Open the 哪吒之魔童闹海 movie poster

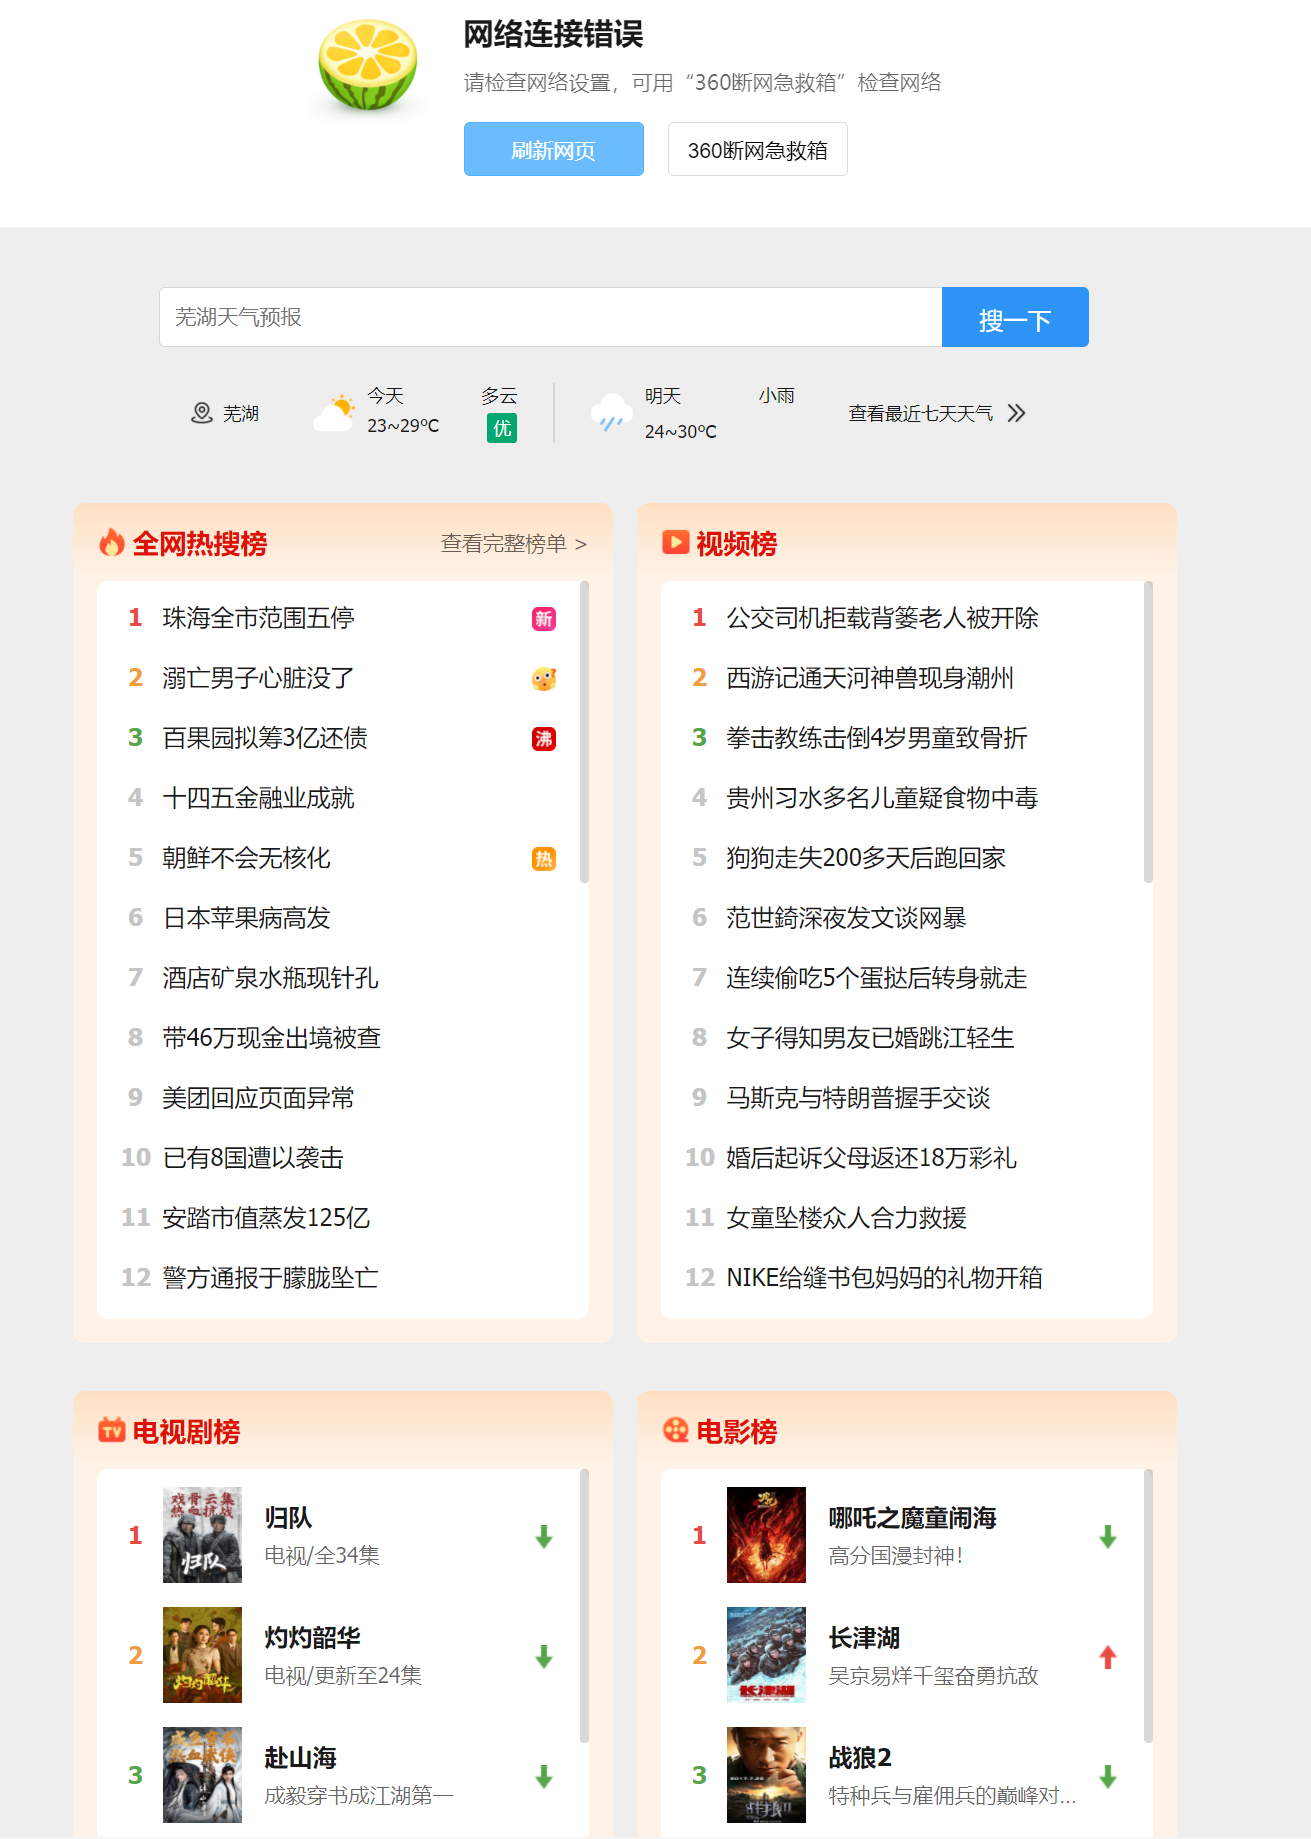[766, 1535]
